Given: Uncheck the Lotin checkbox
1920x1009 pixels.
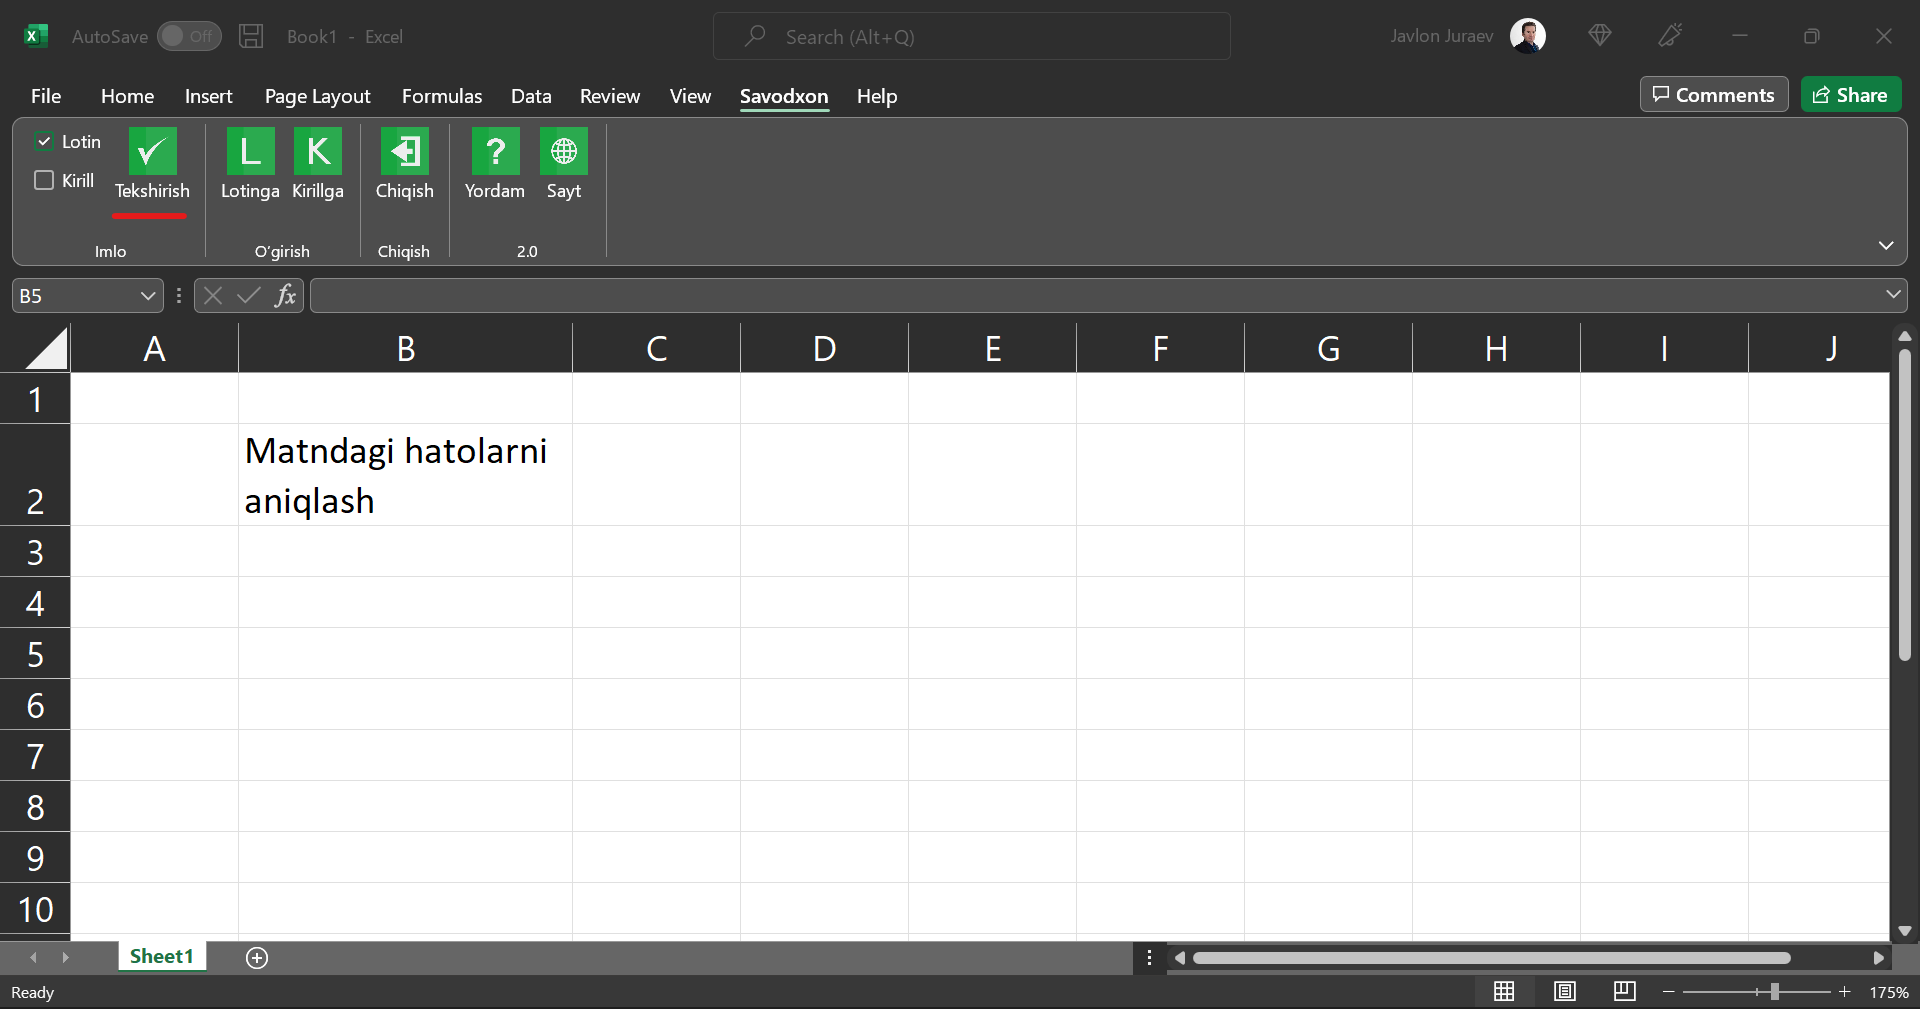Looking at the screenshot, I should (44, 142).
